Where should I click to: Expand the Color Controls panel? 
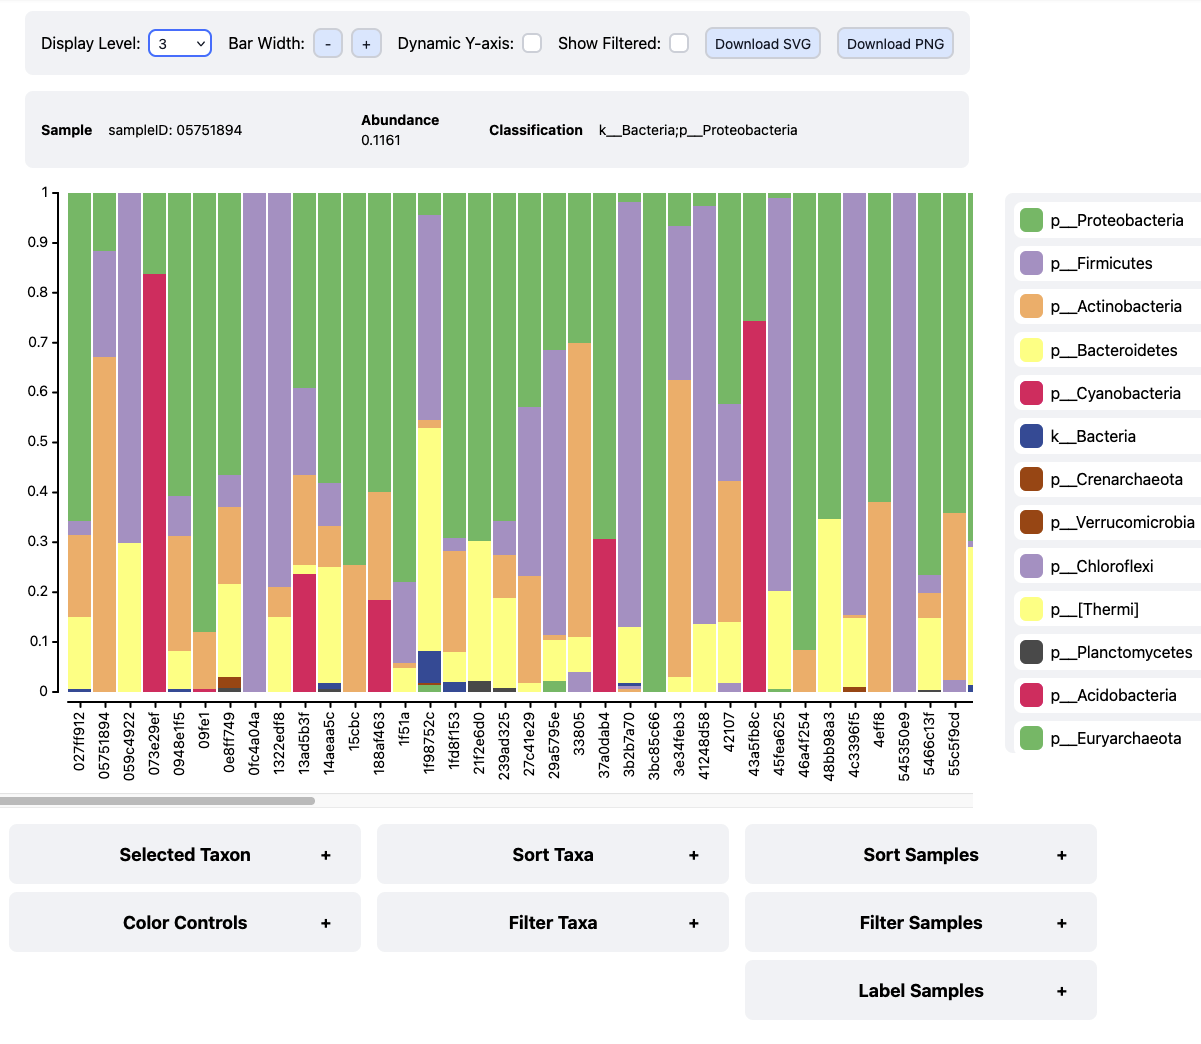pos(185,923)
